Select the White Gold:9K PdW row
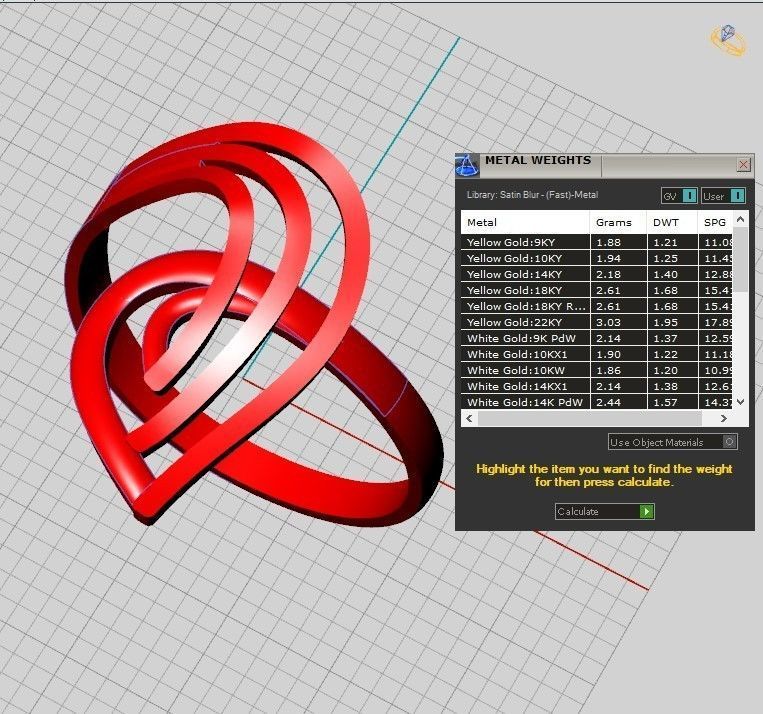This screenshot has height=714, width=763. click(x=597, y=338)
